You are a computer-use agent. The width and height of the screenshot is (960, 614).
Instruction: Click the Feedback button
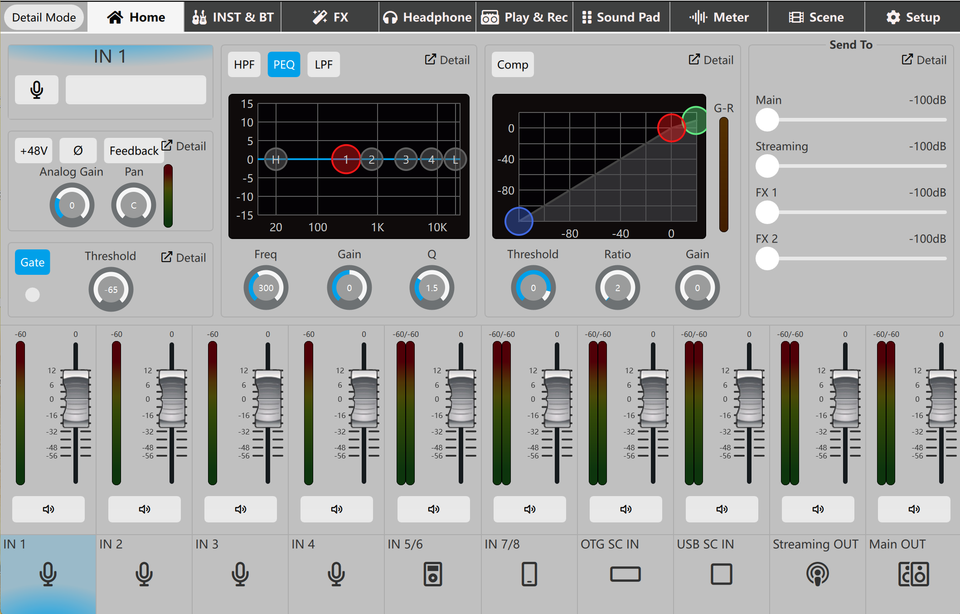tap(134, 151)
